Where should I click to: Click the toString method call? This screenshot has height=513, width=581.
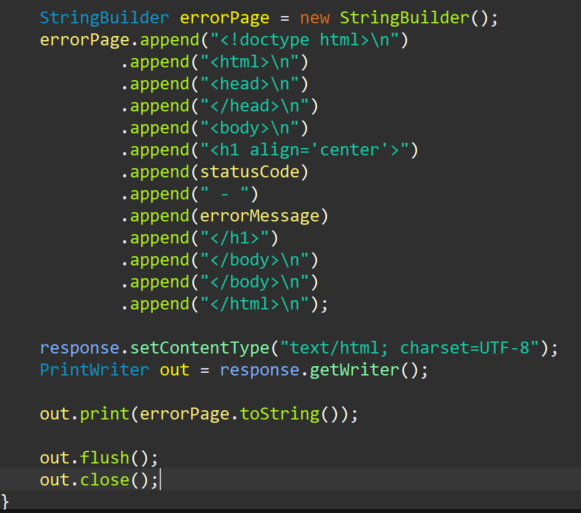[280, 414]
